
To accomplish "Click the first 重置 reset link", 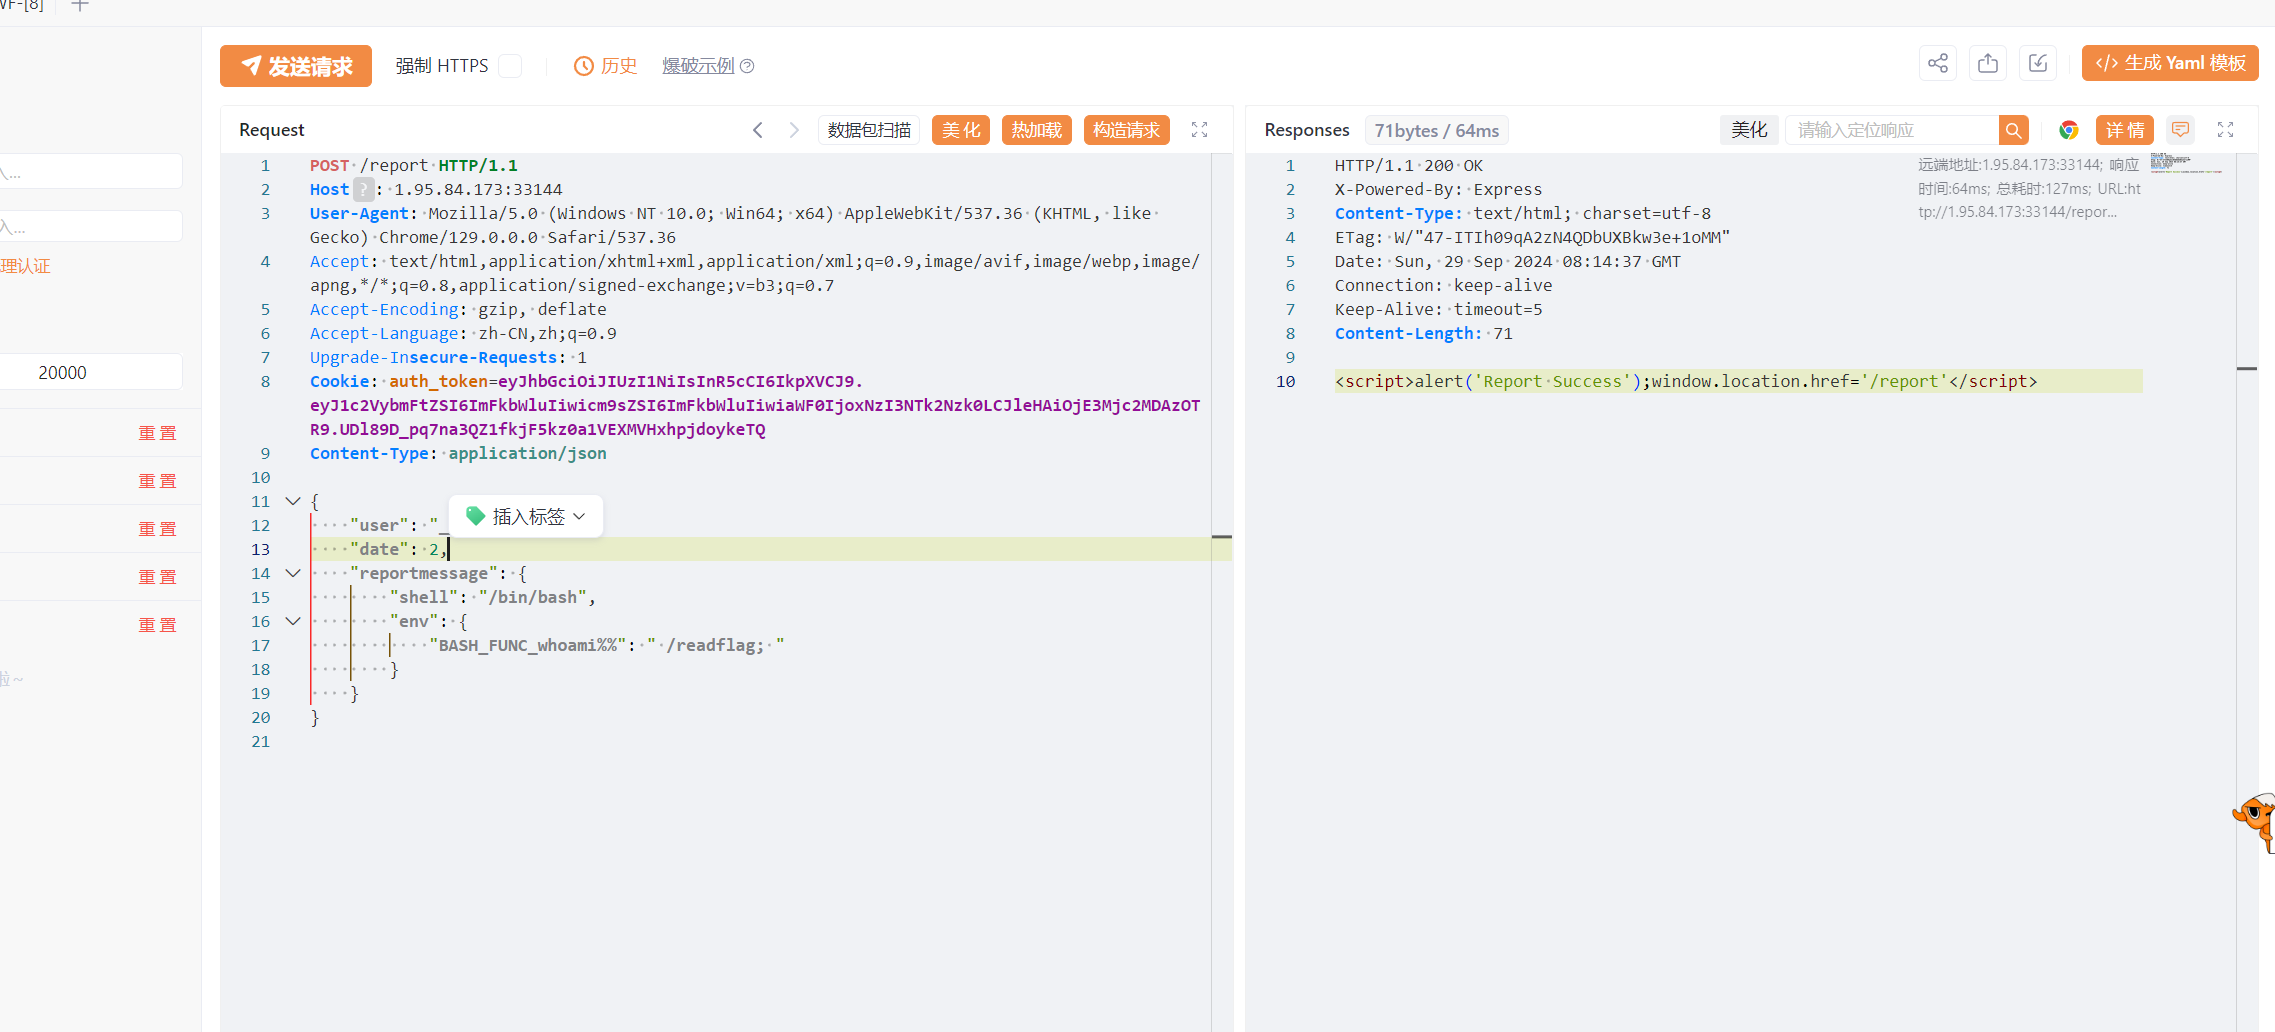I will tap(157, 433).
